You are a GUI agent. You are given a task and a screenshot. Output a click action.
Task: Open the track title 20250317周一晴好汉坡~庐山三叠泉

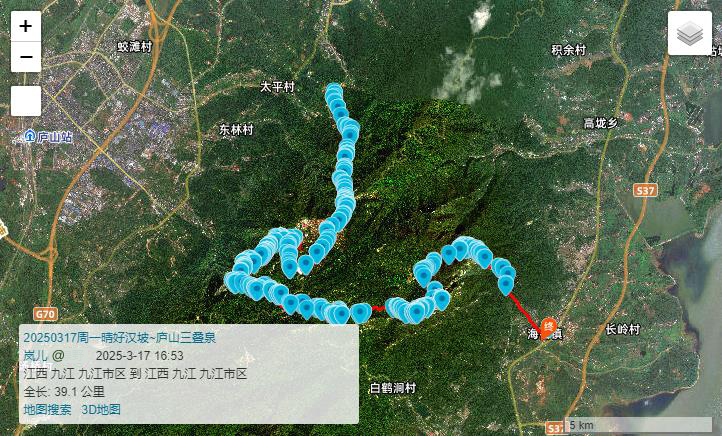(x=120, y=338)
